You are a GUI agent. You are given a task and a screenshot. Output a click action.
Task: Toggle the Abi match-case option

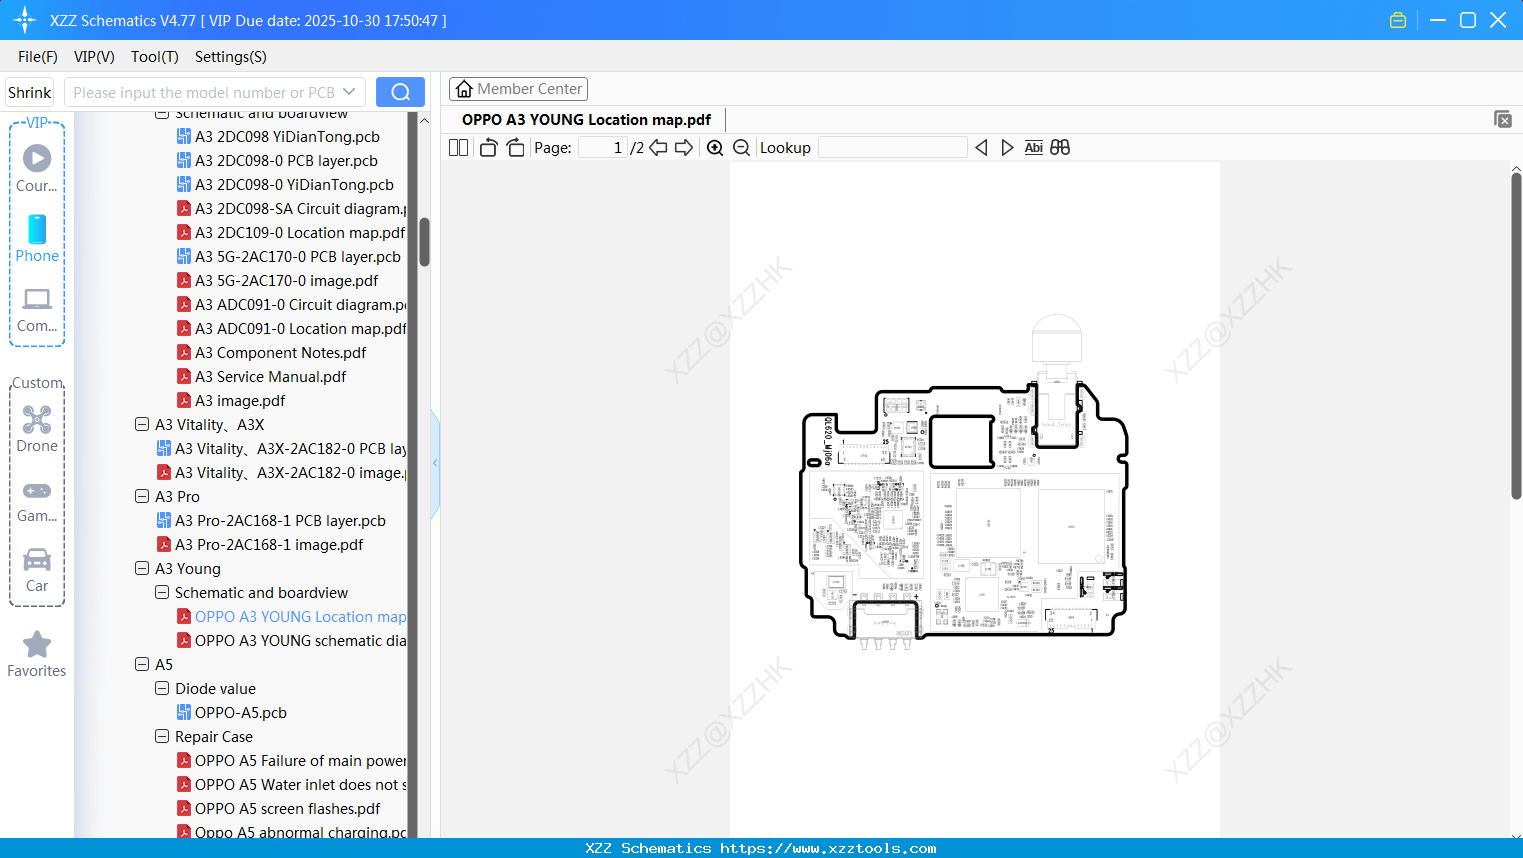click(x=1034, y=148)
